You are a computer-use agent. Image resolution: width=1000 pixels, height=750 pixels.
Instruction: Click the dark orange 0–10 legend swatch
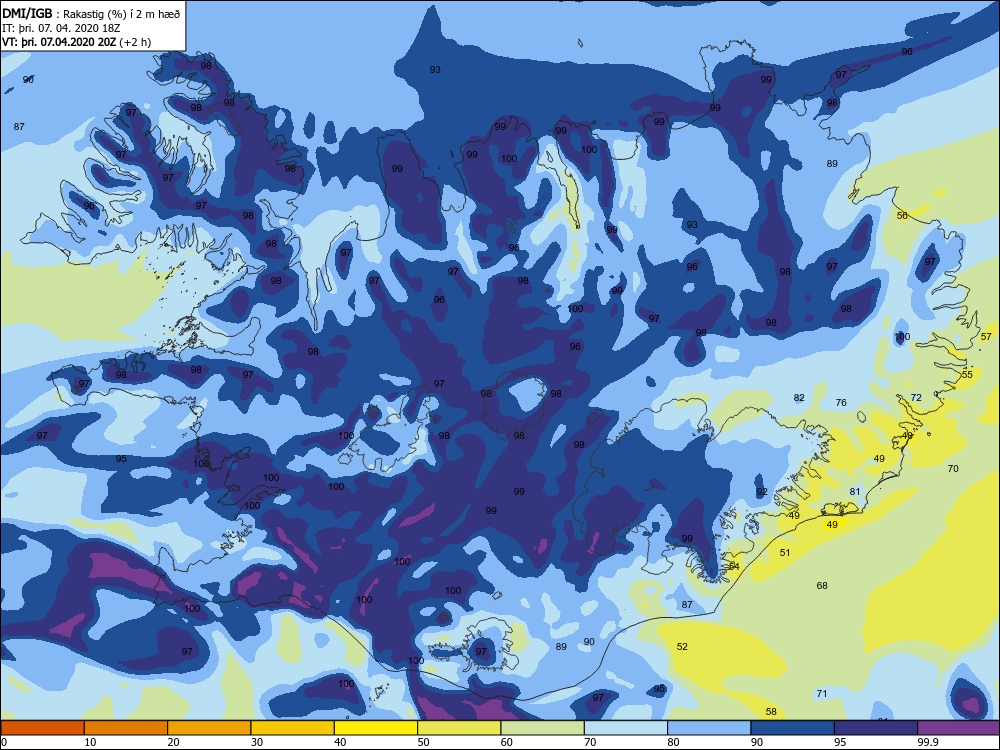pos(42,728)
